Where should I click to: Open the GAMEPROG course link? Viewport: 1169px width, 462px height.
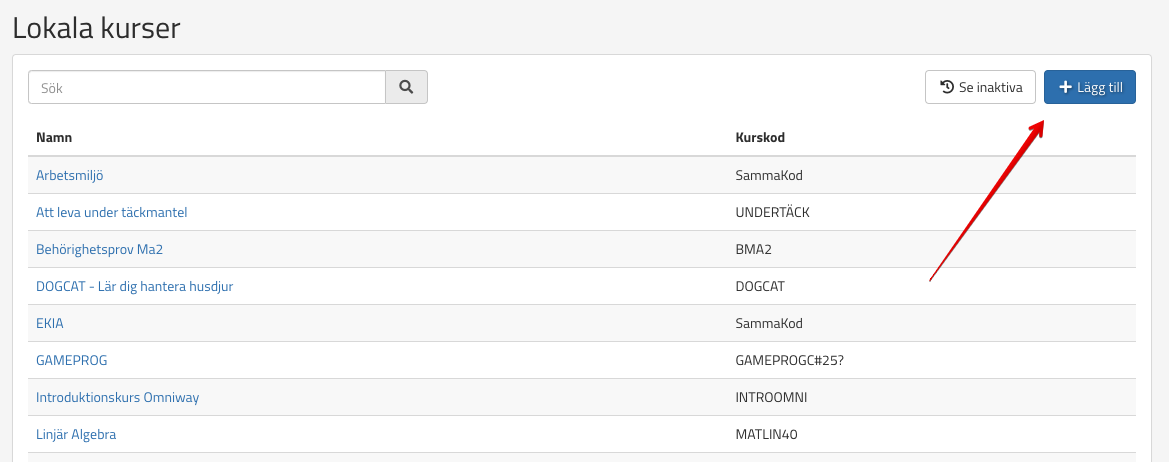[x=72, y=360]
